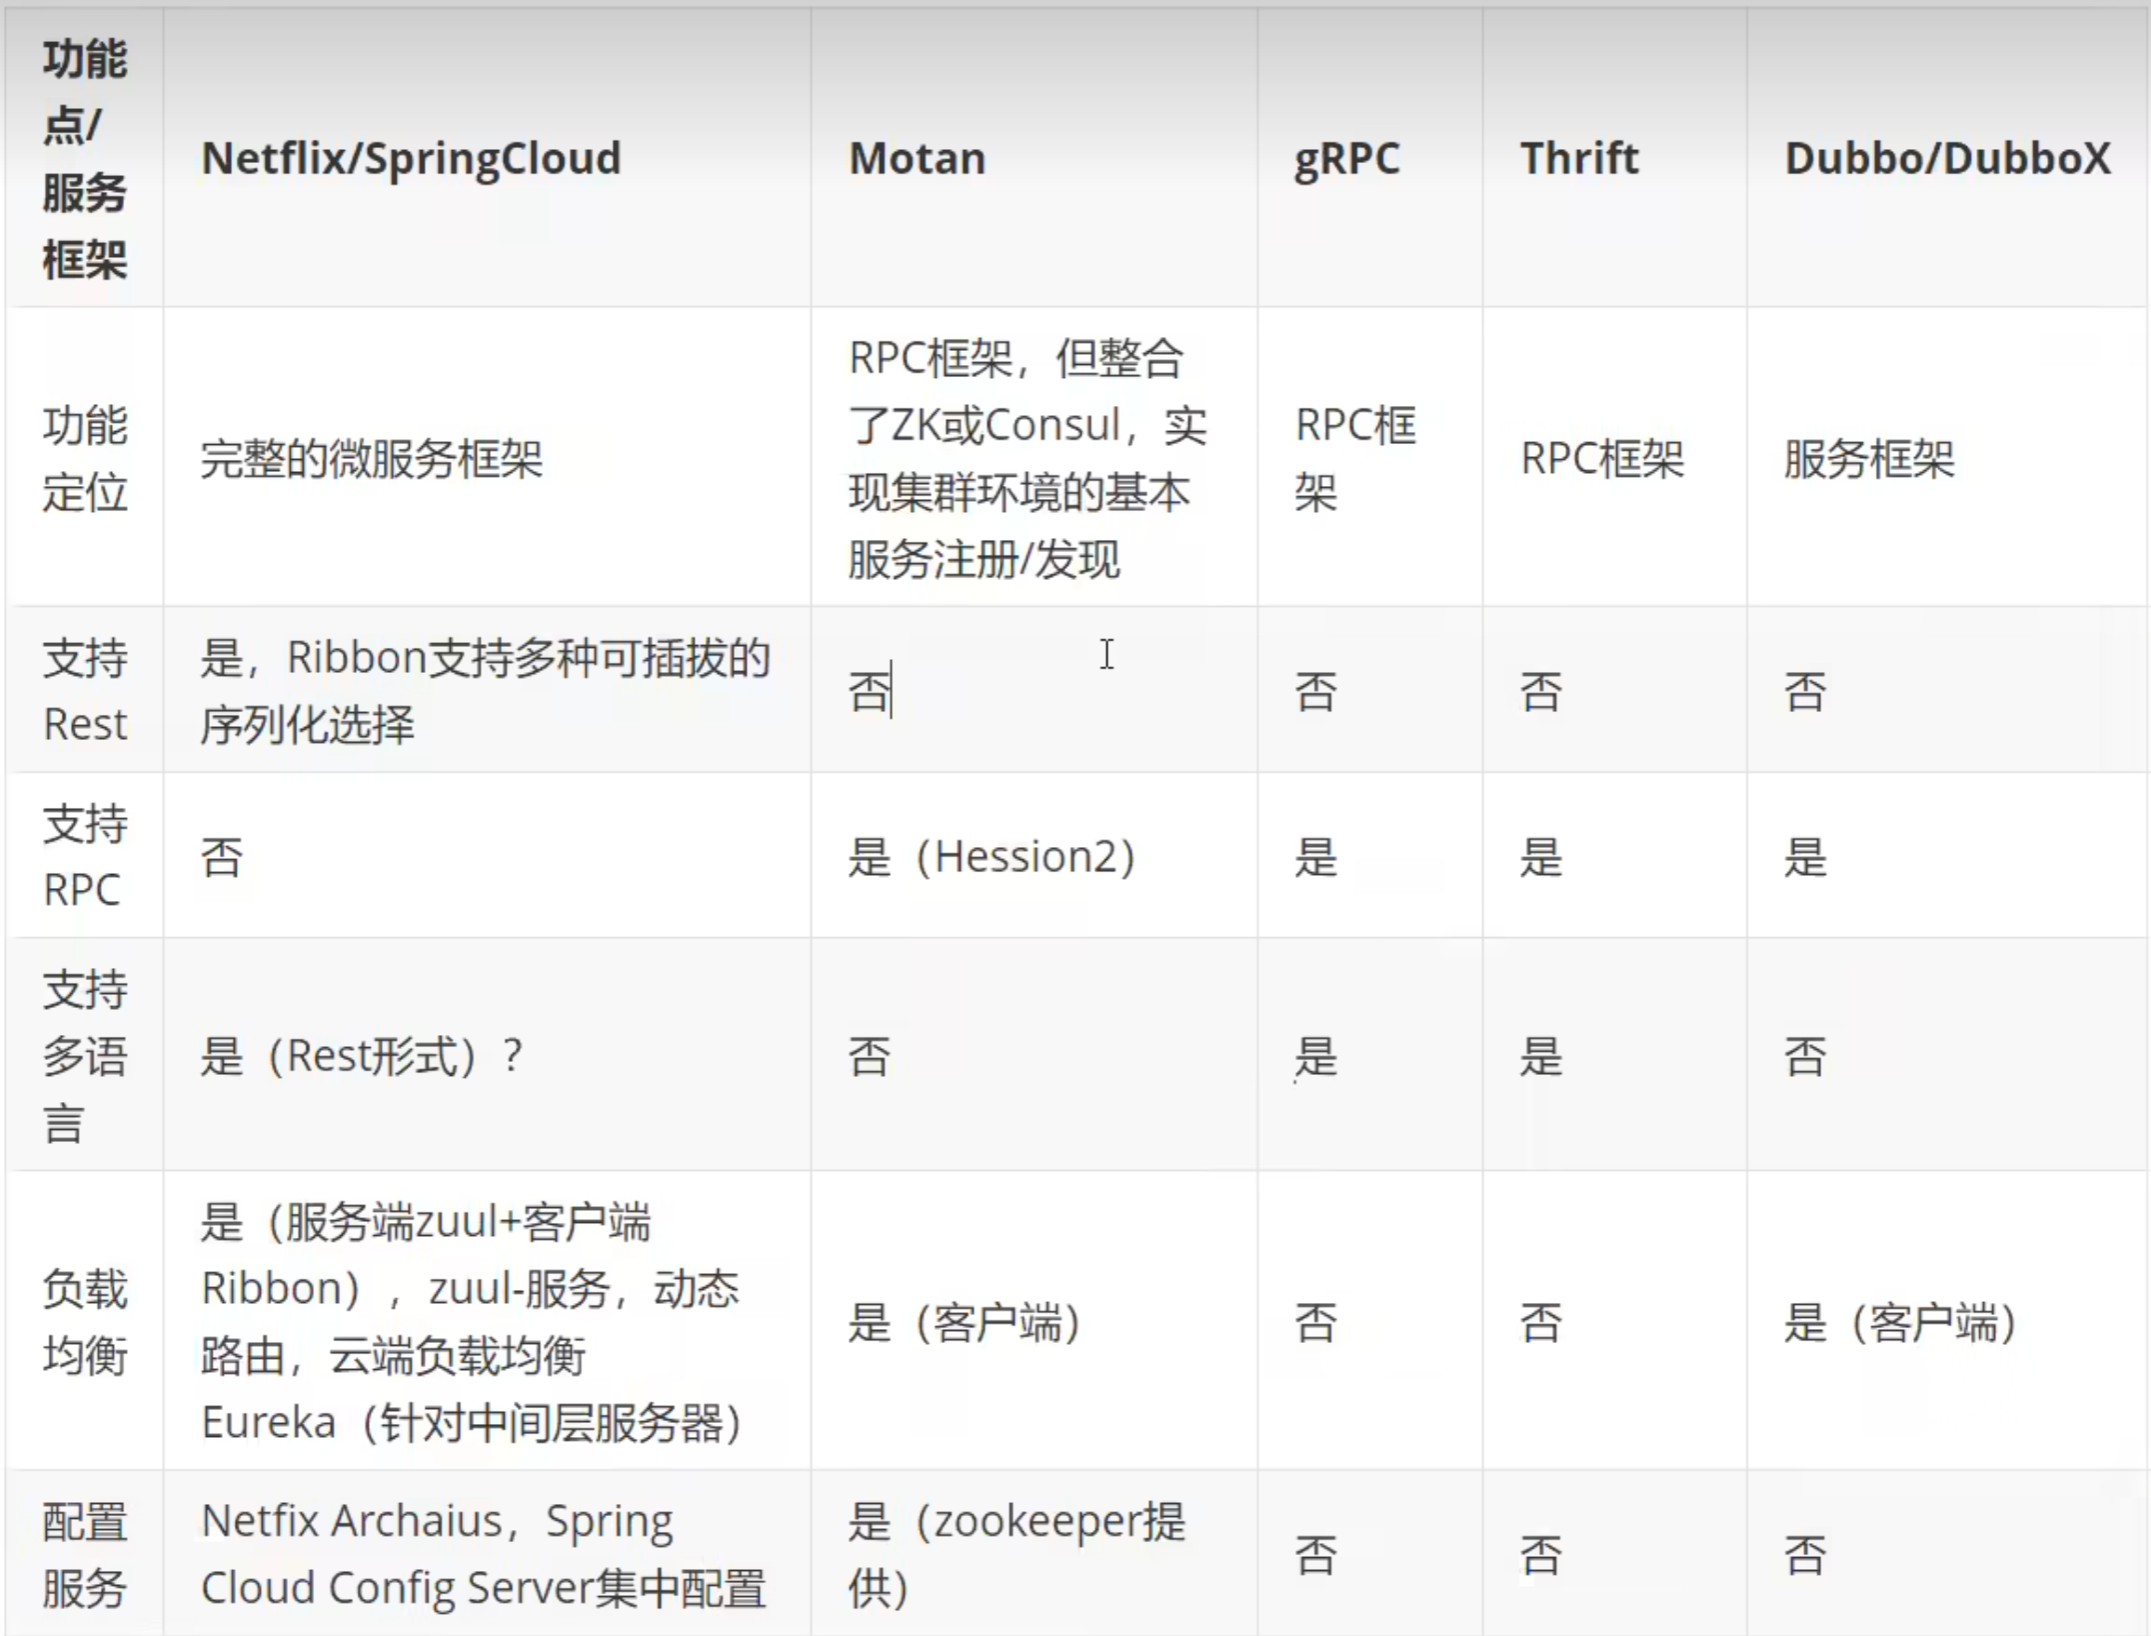Click the 支持多语言 row label
This screenshot has width=2151, height=1636.
click(x=85, y=1056)
